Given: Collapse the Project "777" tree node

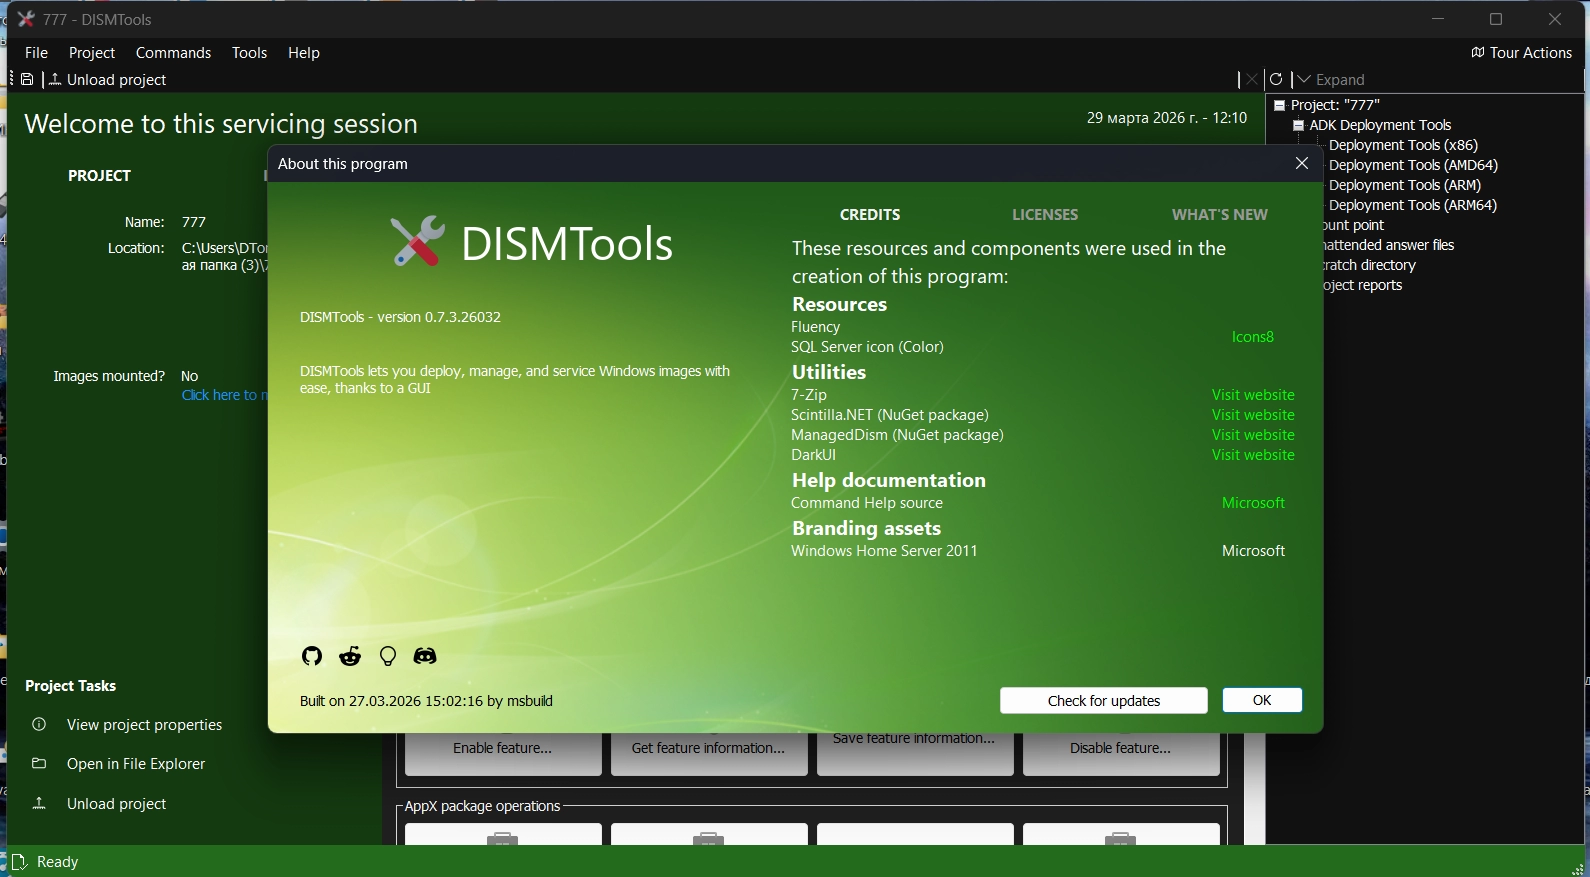Looking at the screenshot, I should (1279, 105).
